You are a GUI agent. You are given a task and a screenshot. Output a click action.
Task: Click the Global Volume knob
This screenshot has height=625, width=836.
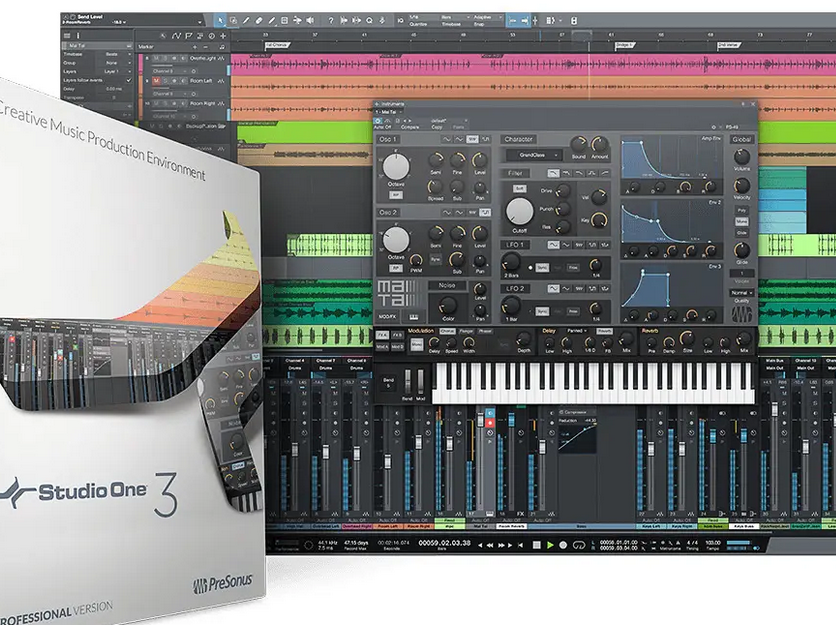pos(742,156)
